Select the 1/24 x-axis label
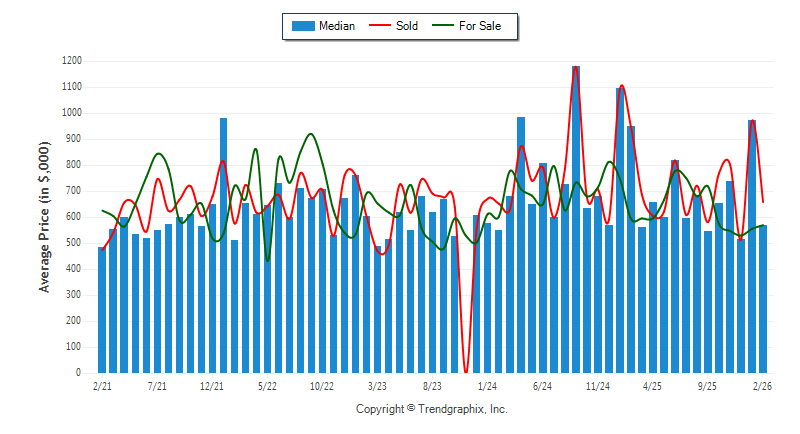The width and height of the screenshot is (800, 434). [487, 385]
